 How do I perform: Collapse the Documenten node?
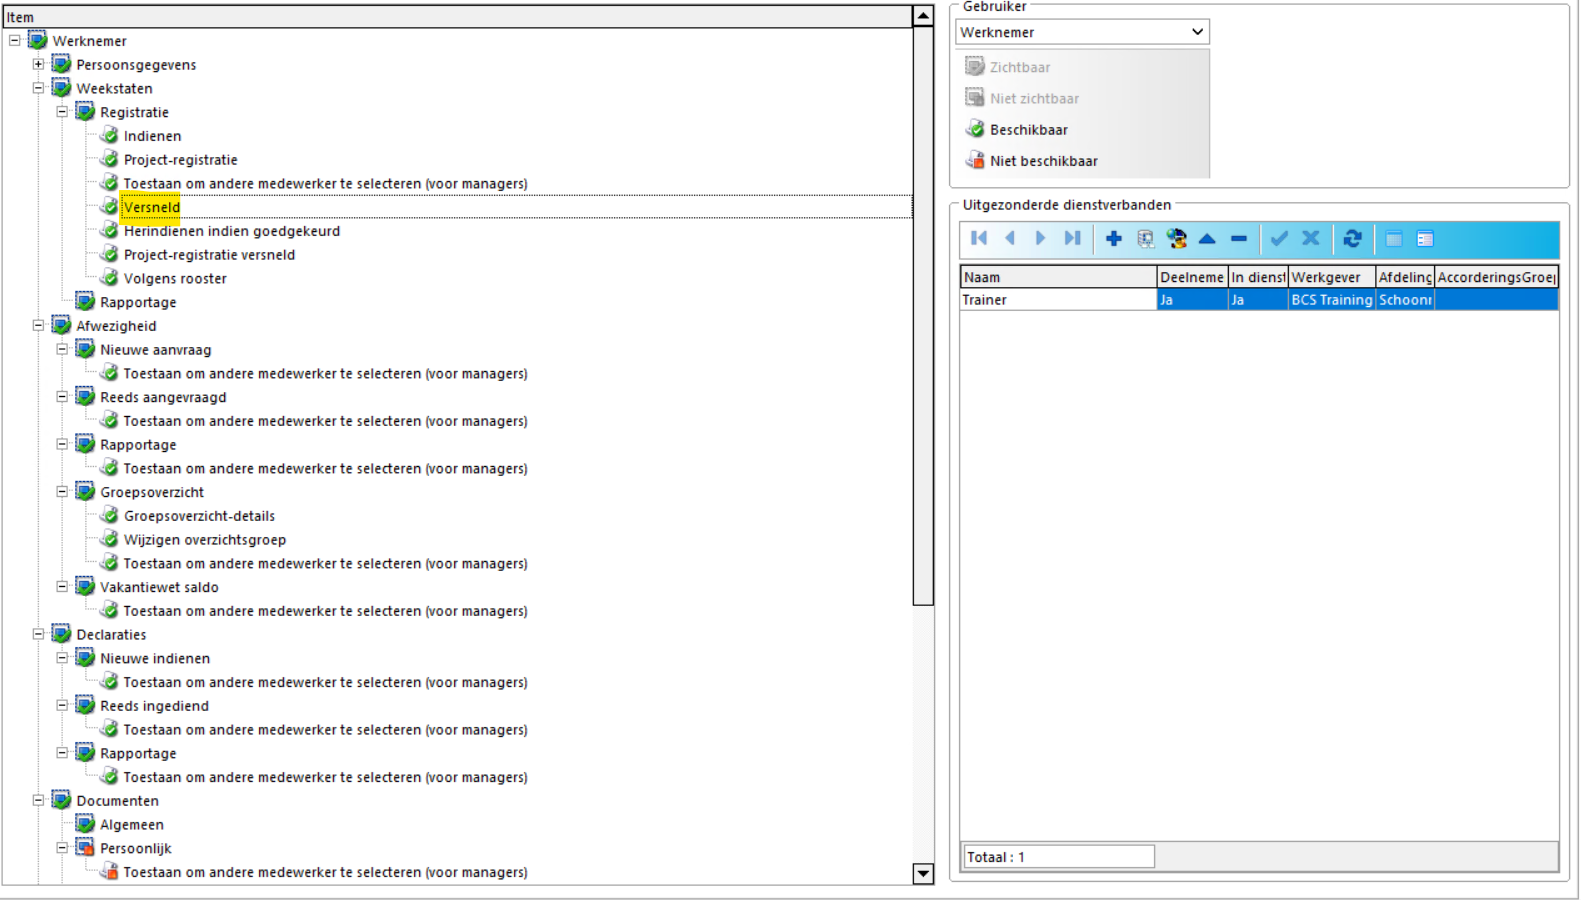[x=38, y=800]
